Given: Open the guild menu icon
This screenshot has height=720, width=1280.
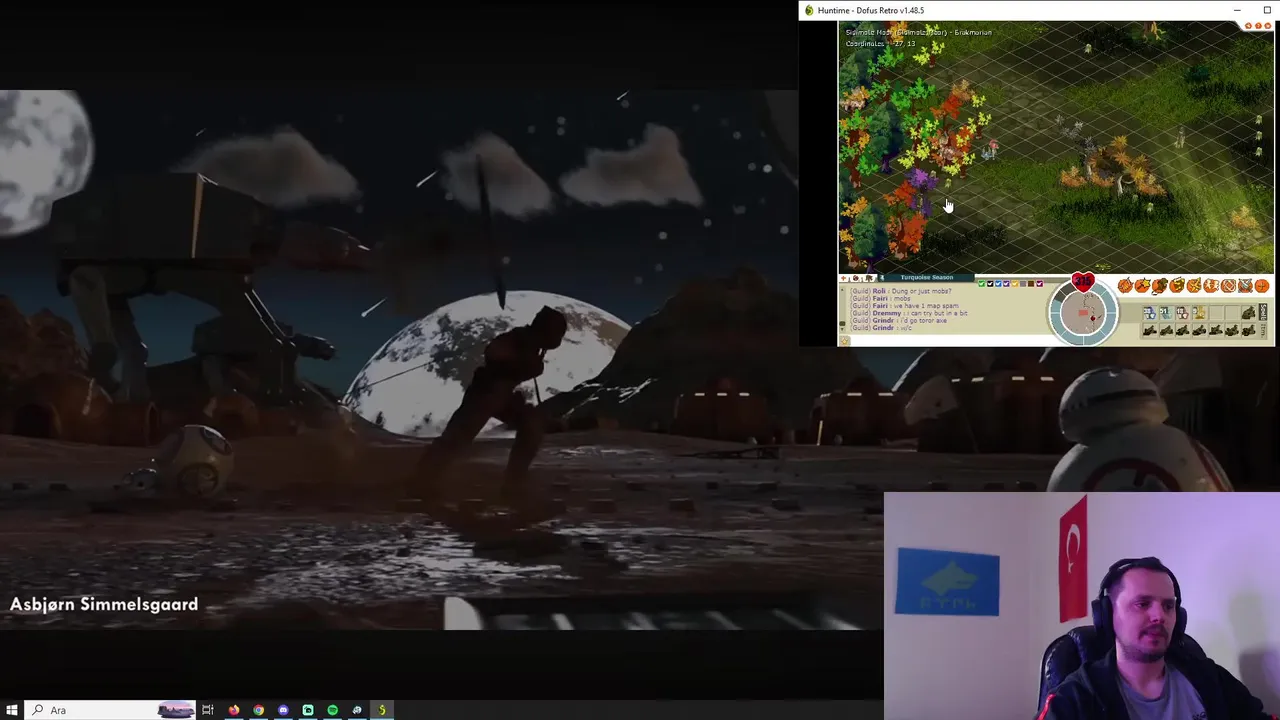Looking at the screenshot, I should pos(1228,286).
